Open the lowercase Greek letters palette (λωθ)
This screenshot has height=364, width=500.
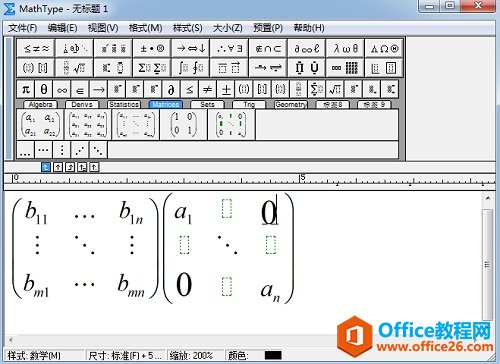[x=345, y=49]
